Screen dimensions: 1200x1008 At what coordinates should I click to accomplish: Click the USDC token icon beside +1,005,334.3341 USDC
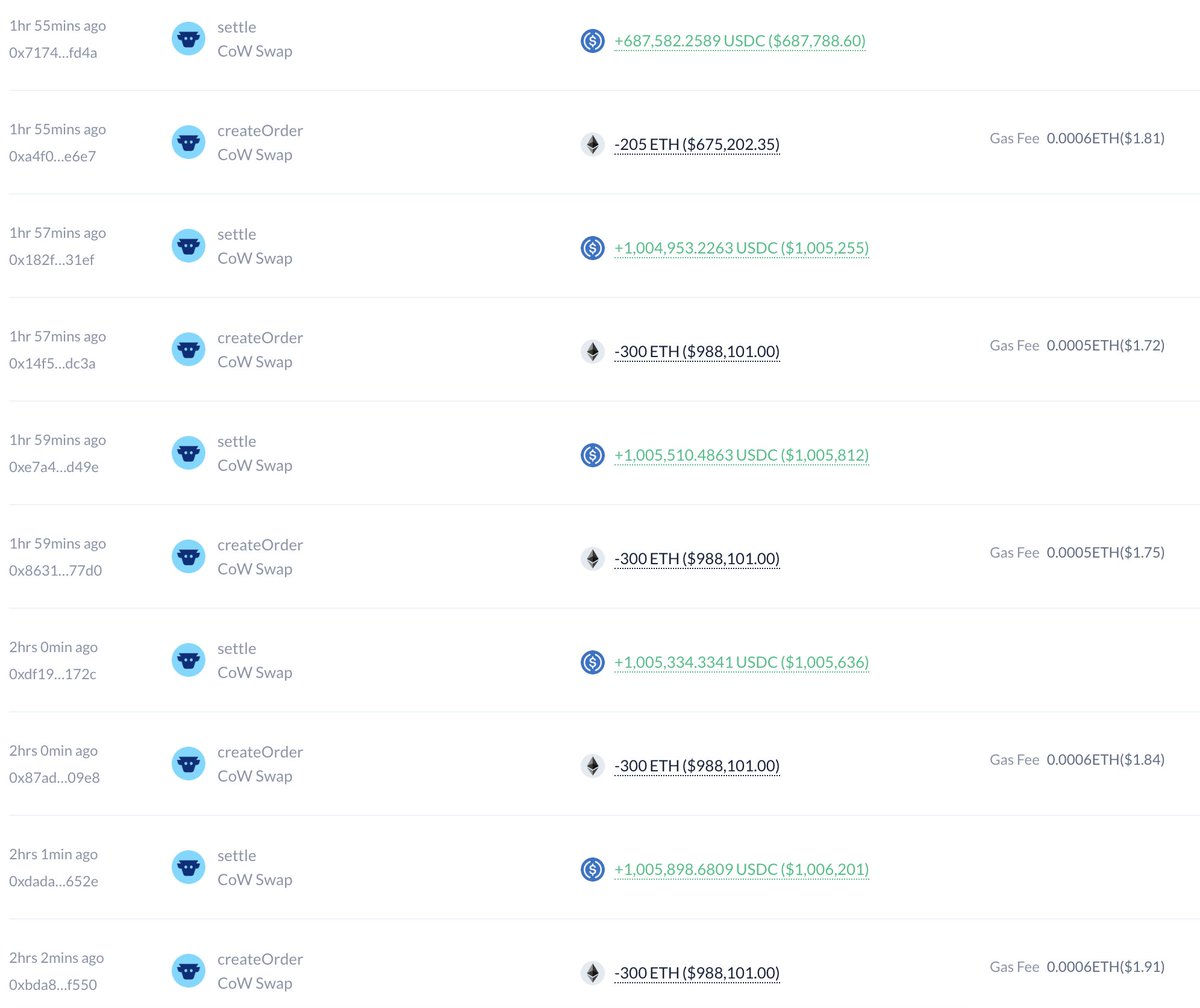pyautogui.click(x=593, y=662)
